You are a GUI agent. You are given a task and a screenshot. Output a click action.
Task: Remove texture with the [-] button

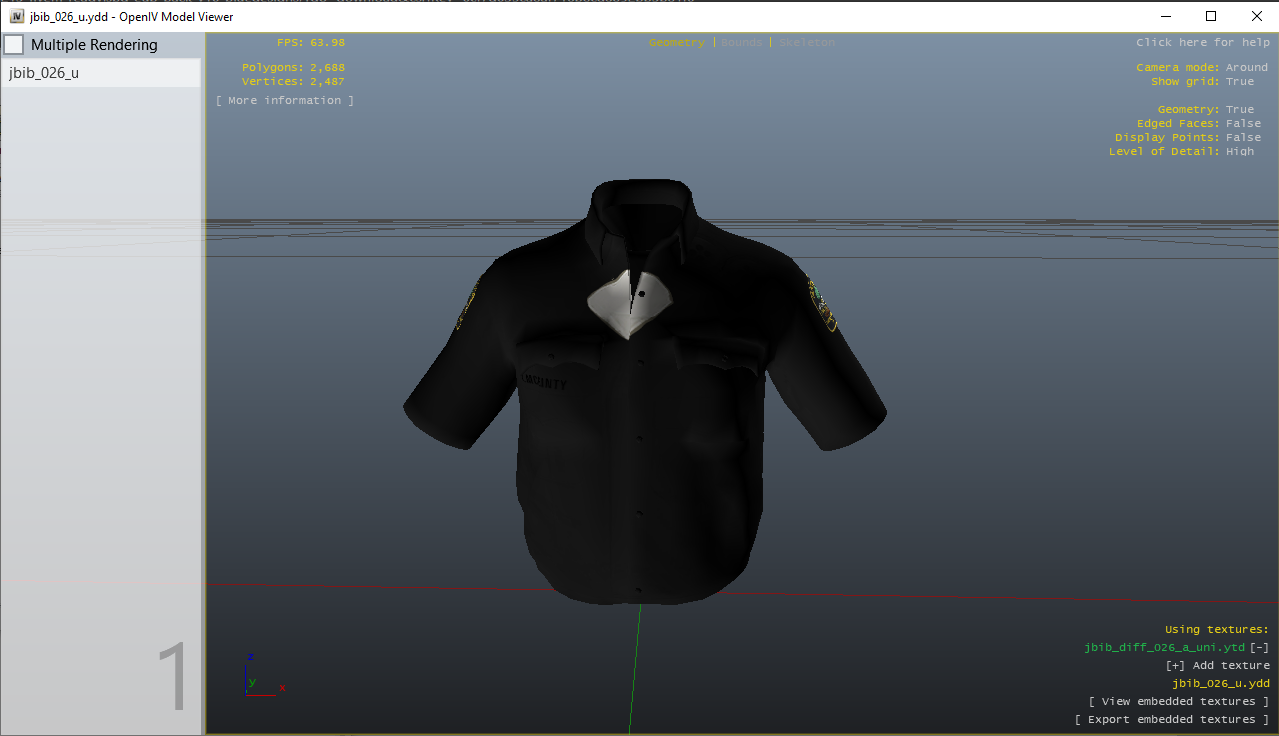pyautogui.click(x=1260, y=648)
